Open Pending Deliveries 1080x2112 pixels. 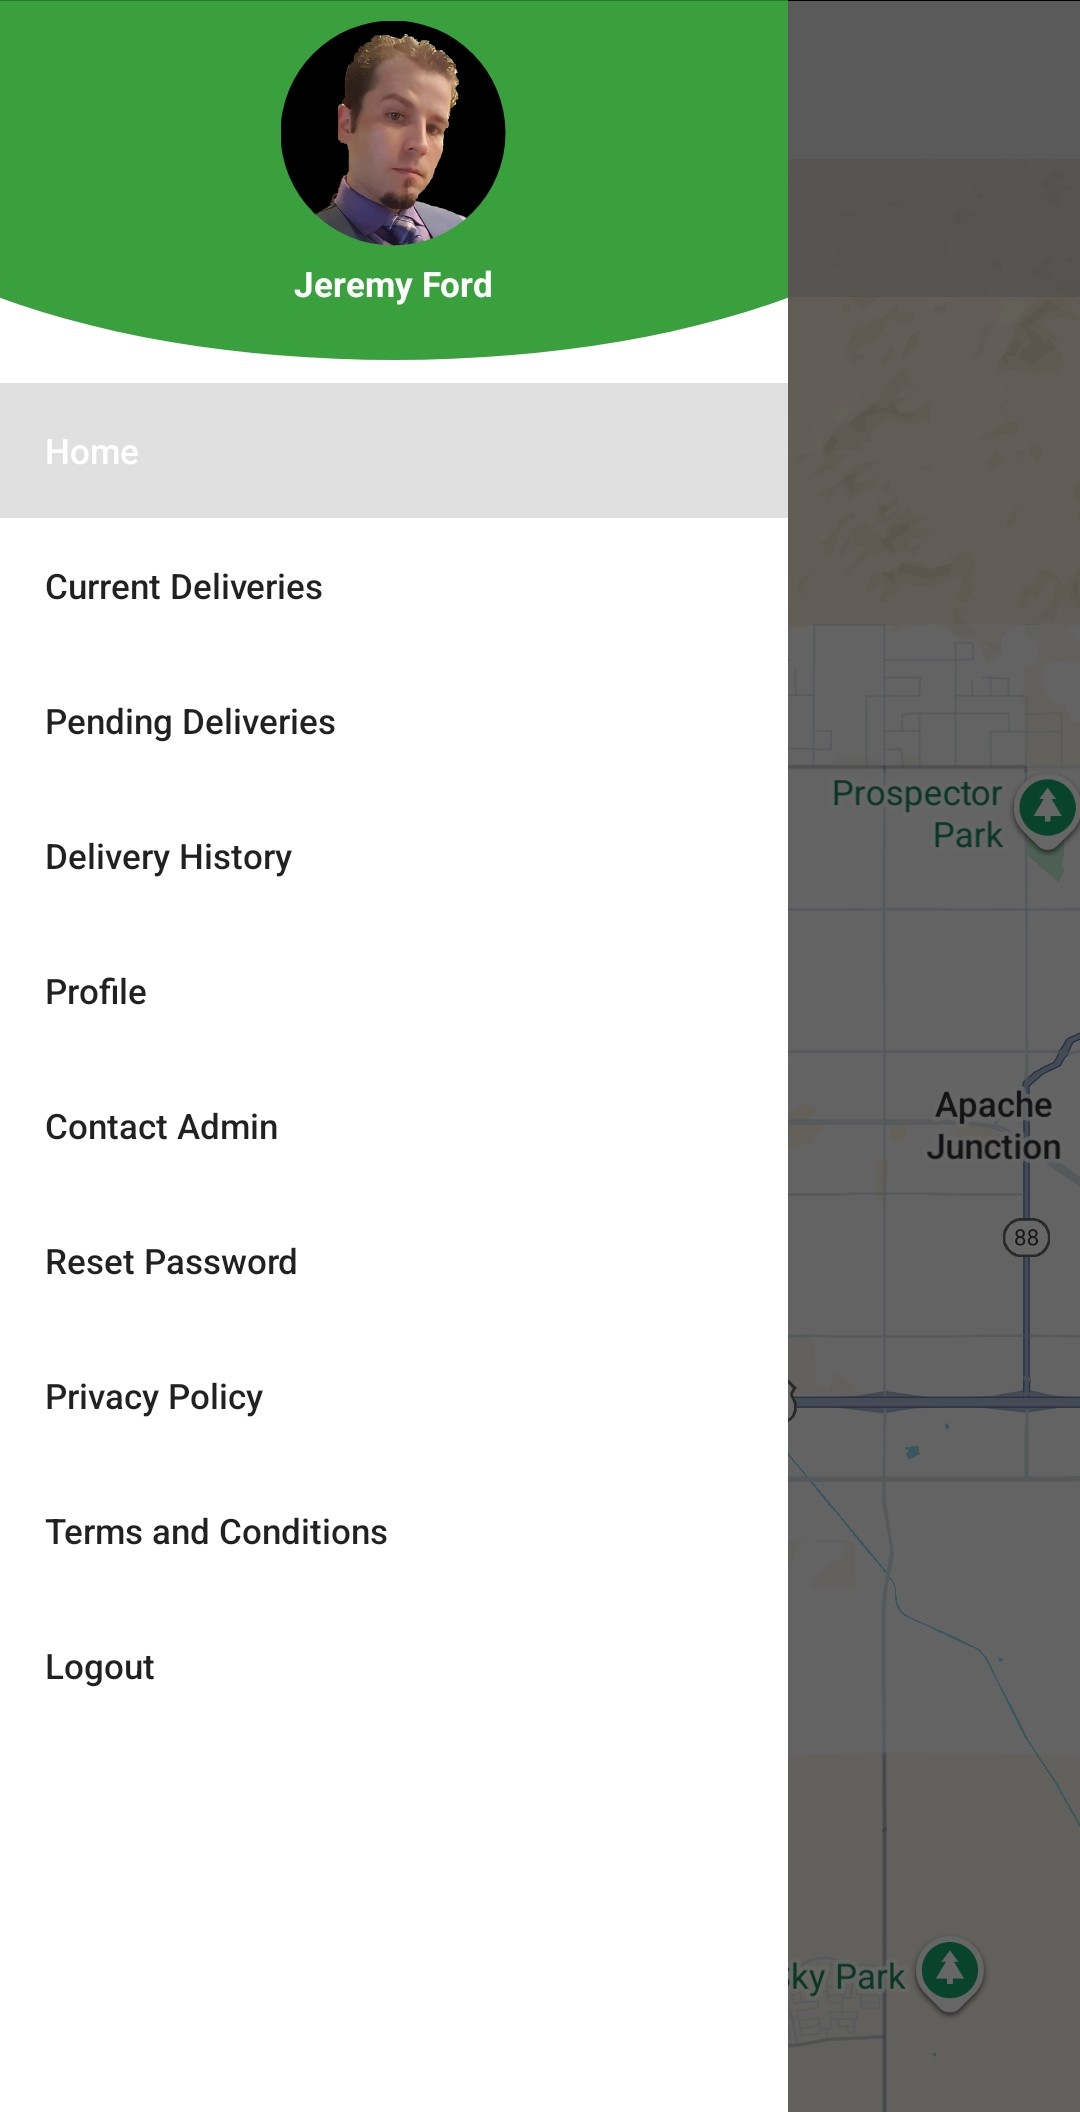(x=190, y=722)
